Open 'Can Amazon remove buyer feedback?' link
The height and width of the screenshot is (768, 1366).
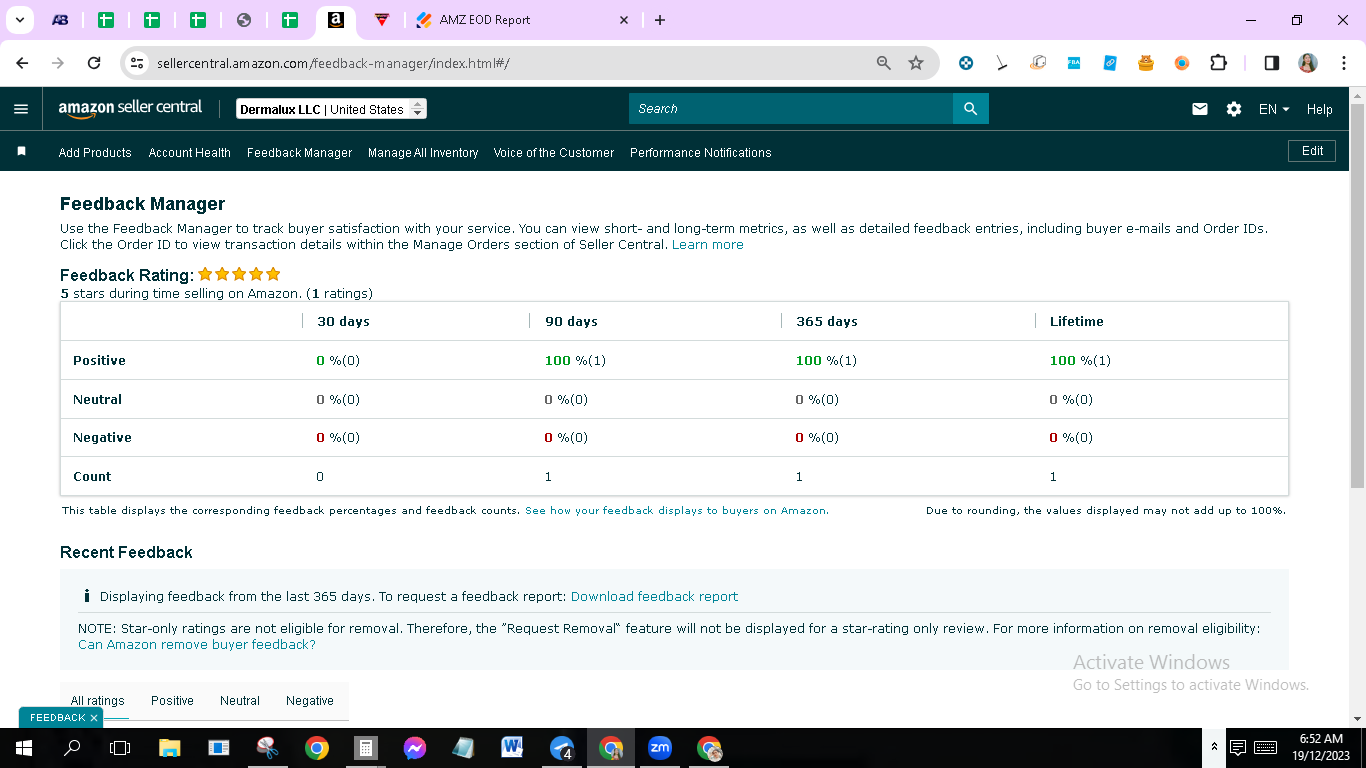point(197,645)
